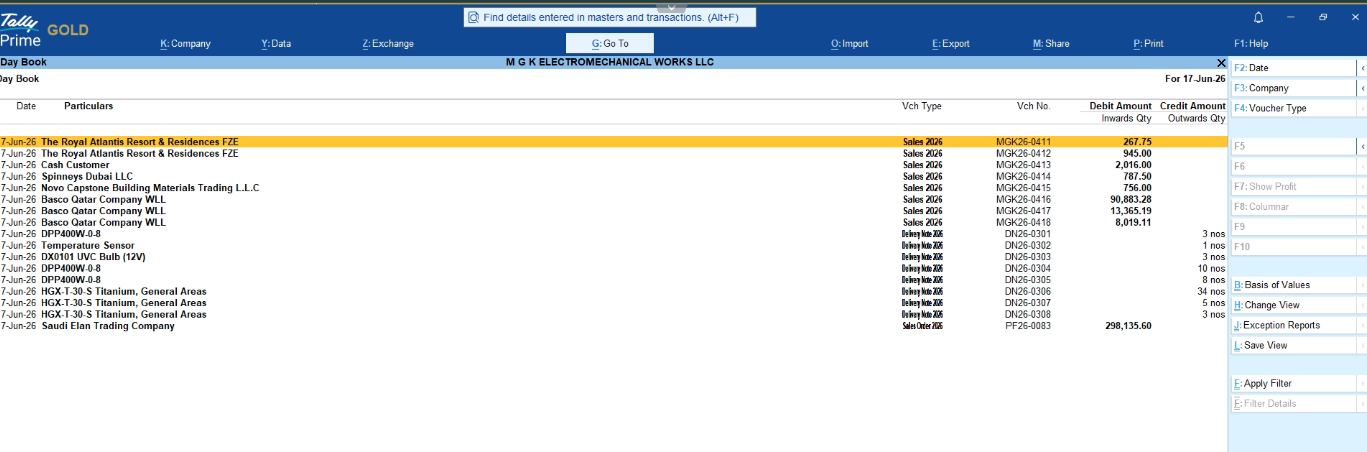Open the Z: Exchange menu
Image resolution: width=1367 pixels, height=452 pixels.
pos(388,44)
